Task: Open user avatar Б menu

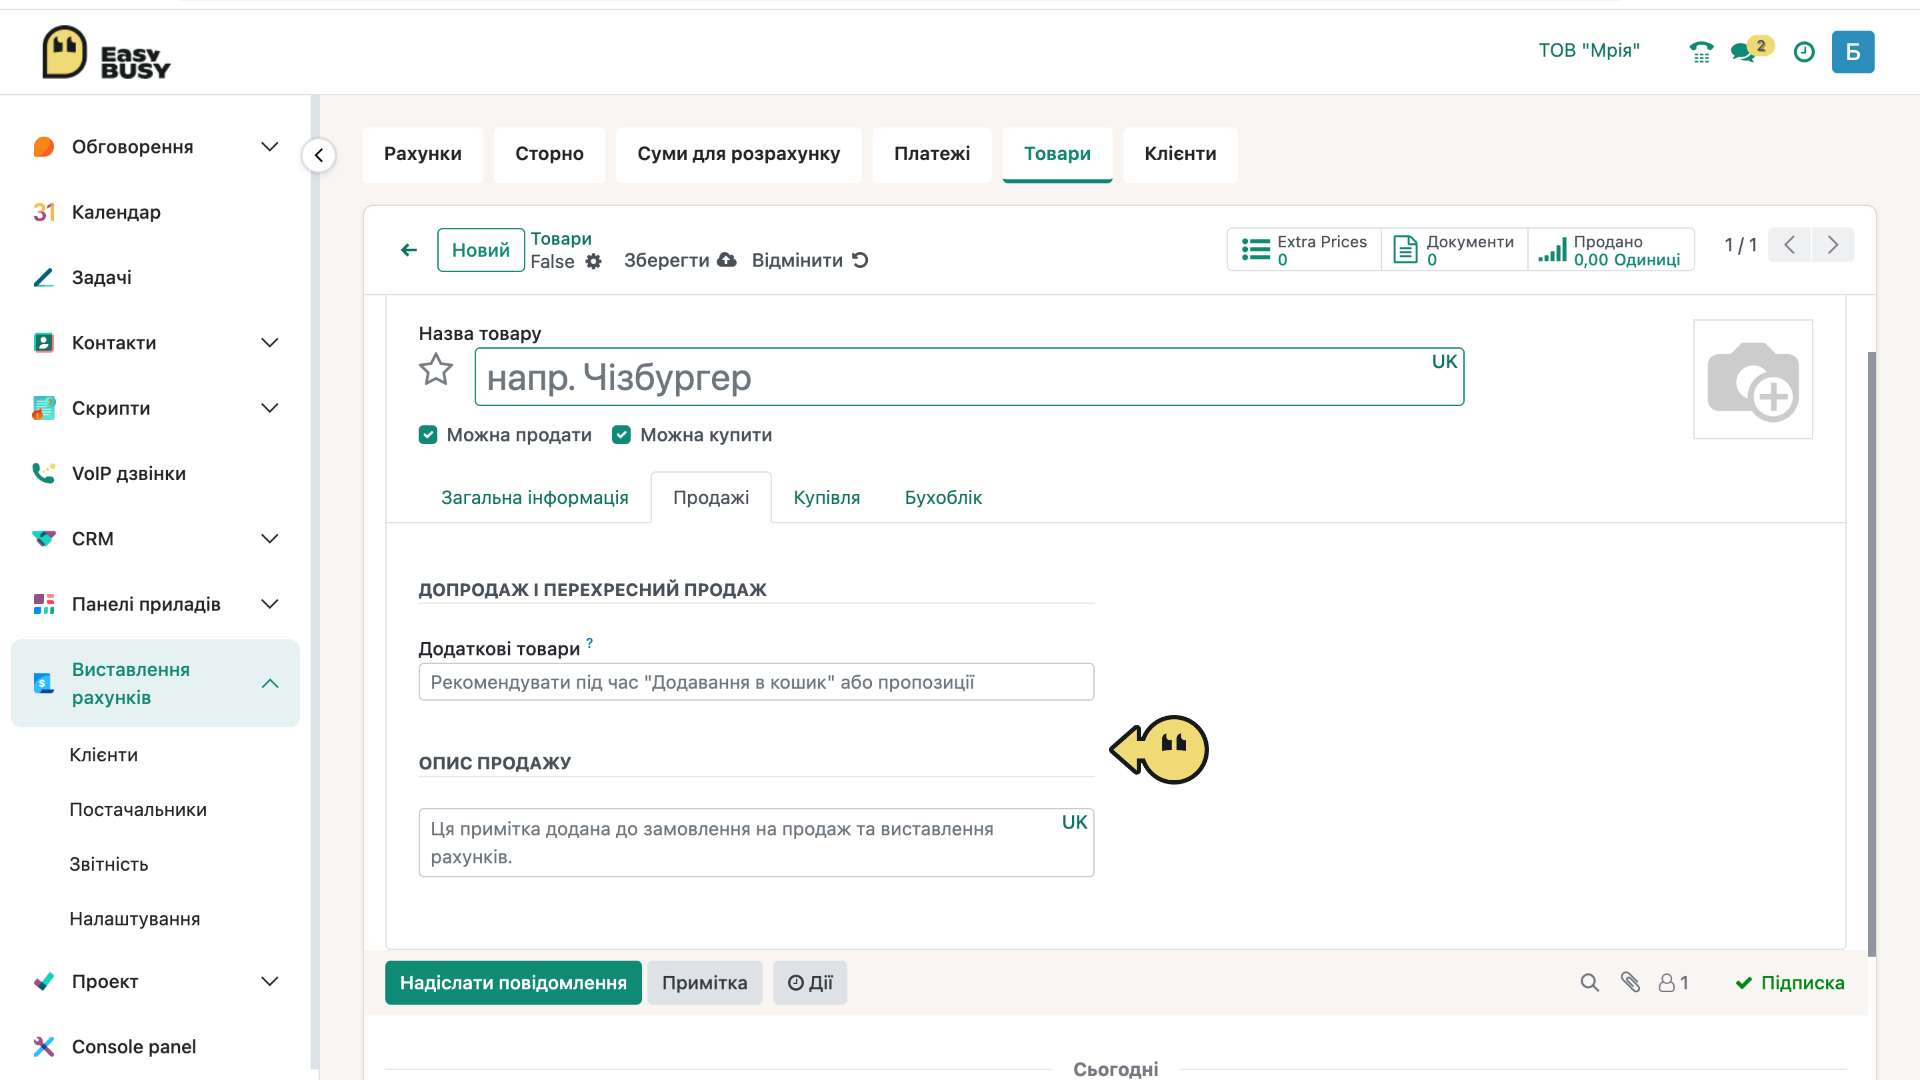Action: (1853, 52)
